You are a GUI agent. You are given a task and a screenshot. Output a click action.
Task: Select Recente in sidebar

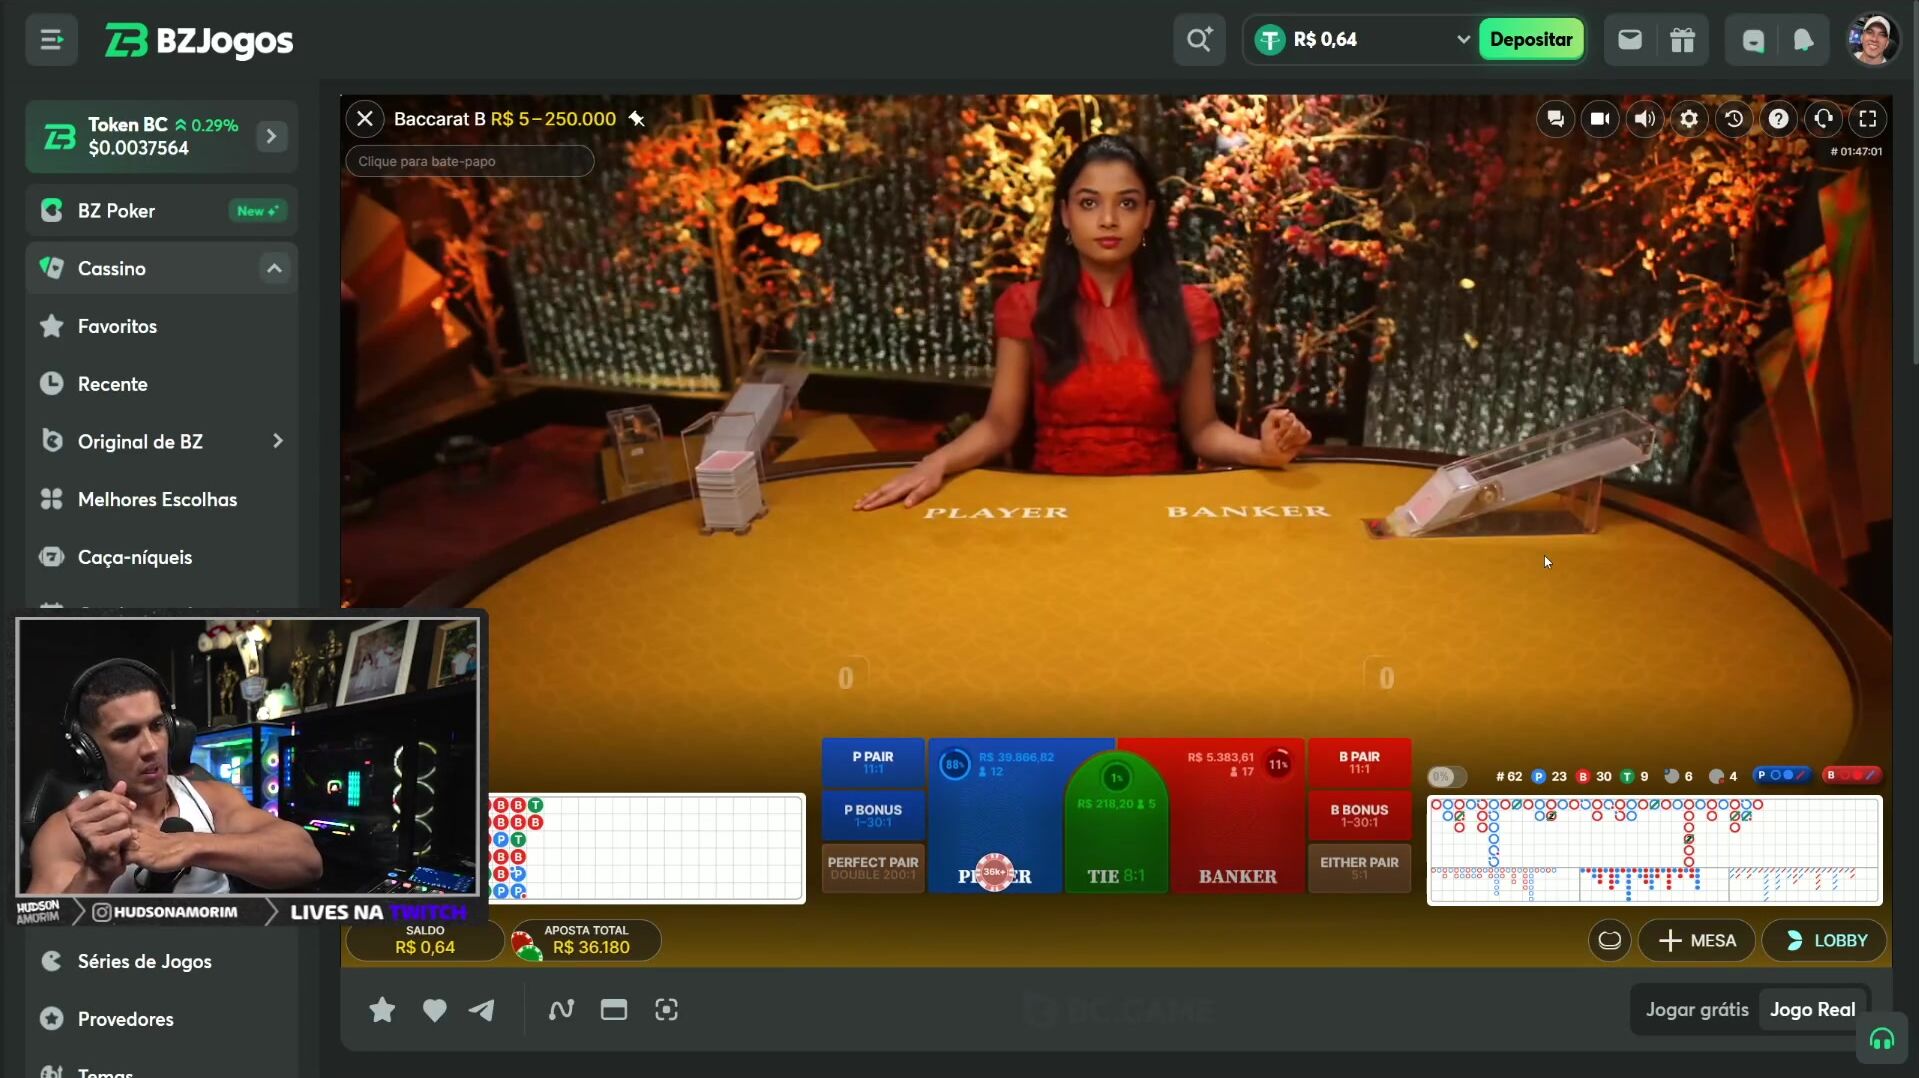tap(162, 384)
